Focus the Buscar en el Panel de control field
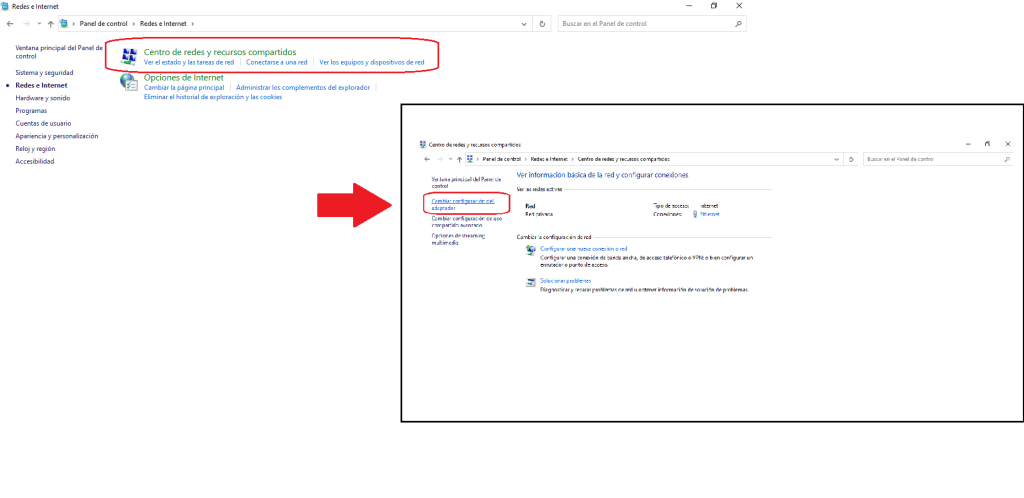This screenshot has width=1024, height=498. [640, 22]
